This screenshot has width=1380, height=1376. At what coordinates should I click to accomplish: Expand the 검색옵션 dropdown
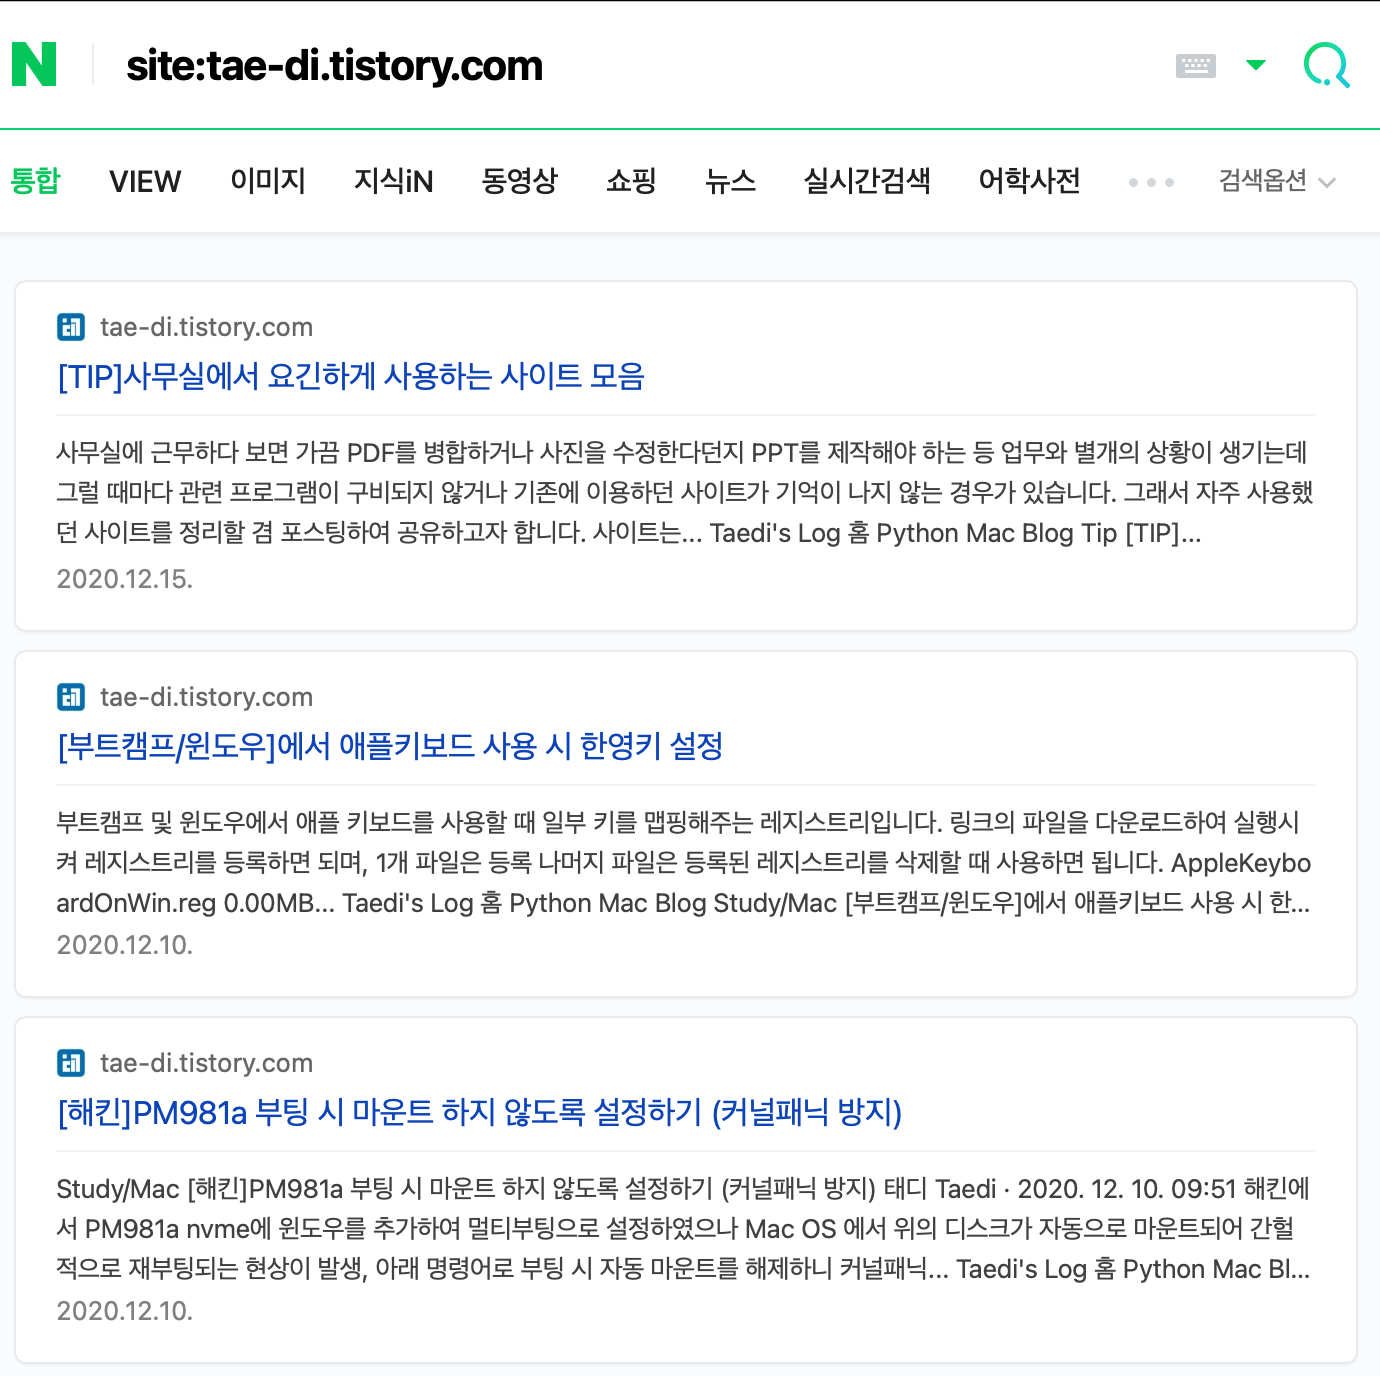point(1277,181)
